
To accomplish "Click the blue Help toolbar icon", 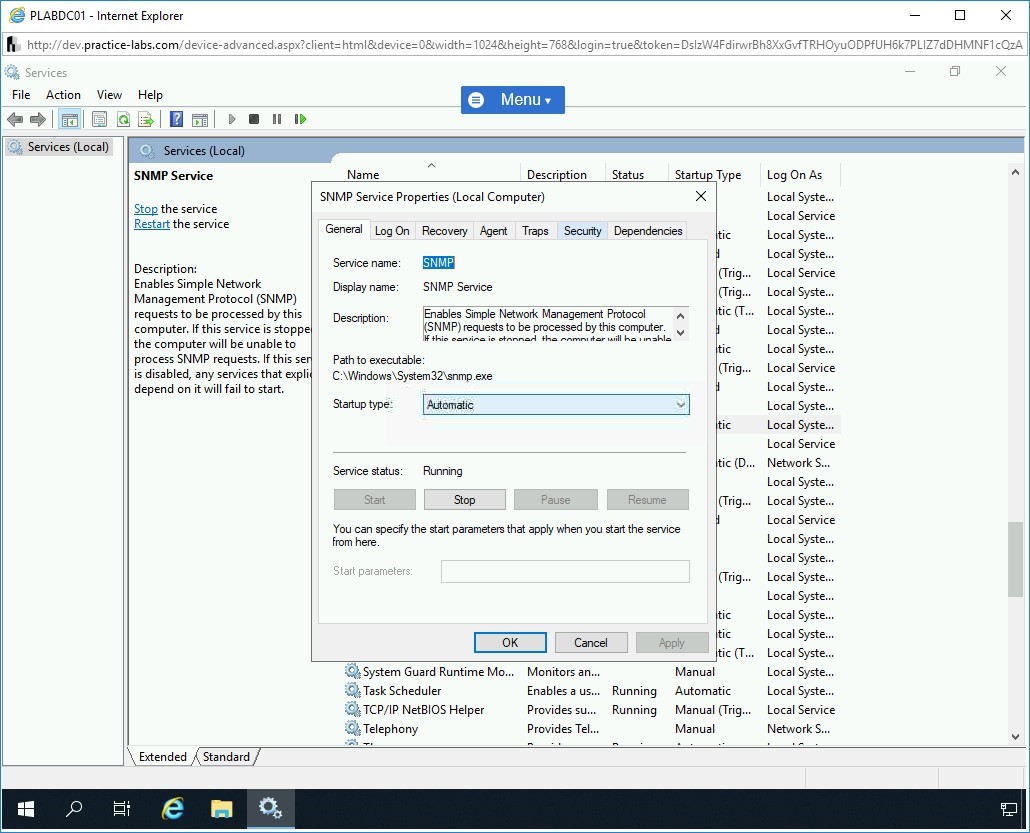I will tap(176, 119).
